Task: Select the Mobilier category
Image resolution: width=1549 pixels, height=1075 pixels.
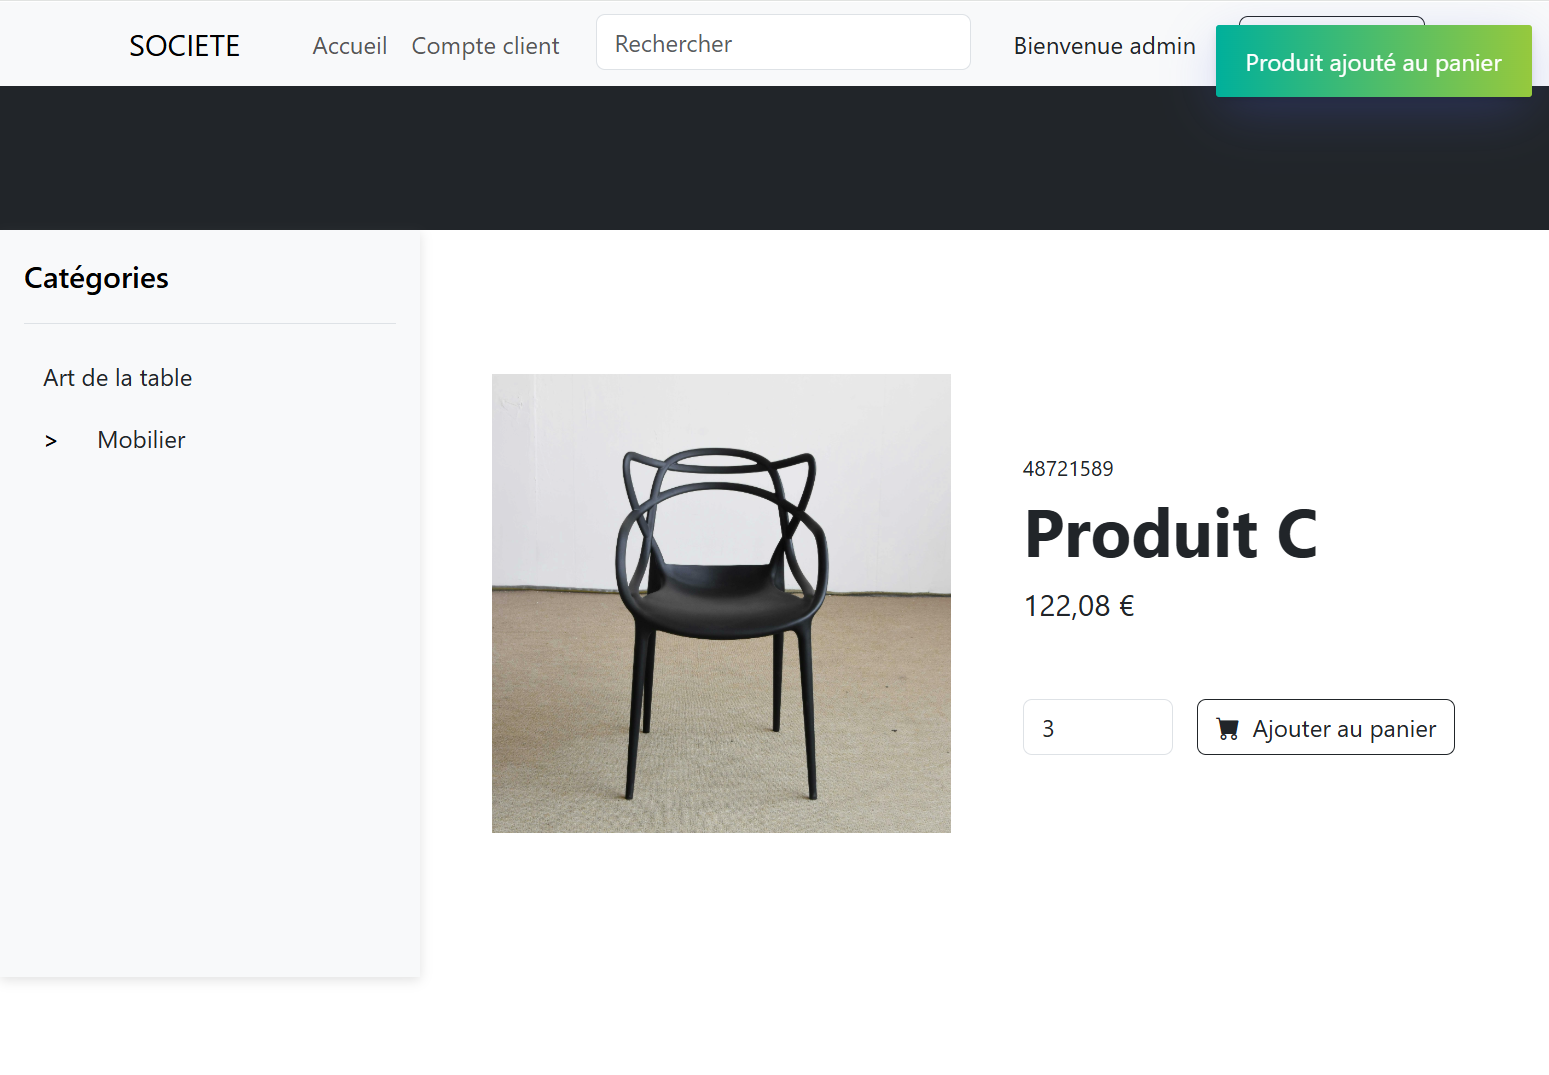Action: point(141,440)
